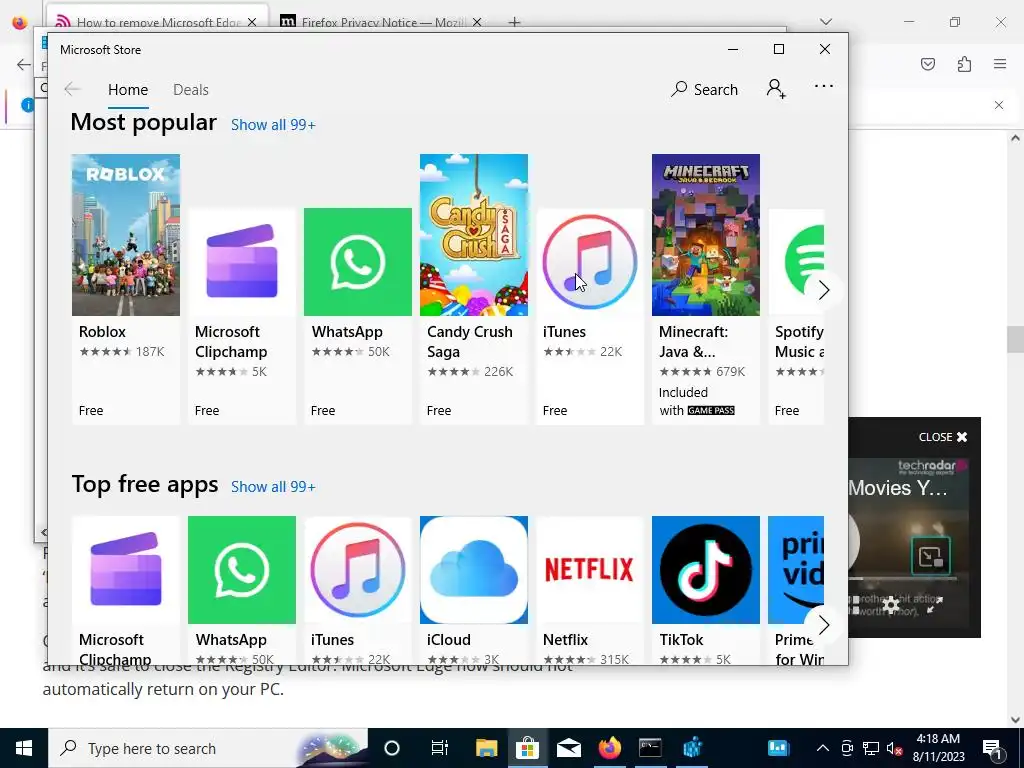Open Candy Crush Saga tile
The height and width of the screenshot is (768, 1024).
(473, 289)
